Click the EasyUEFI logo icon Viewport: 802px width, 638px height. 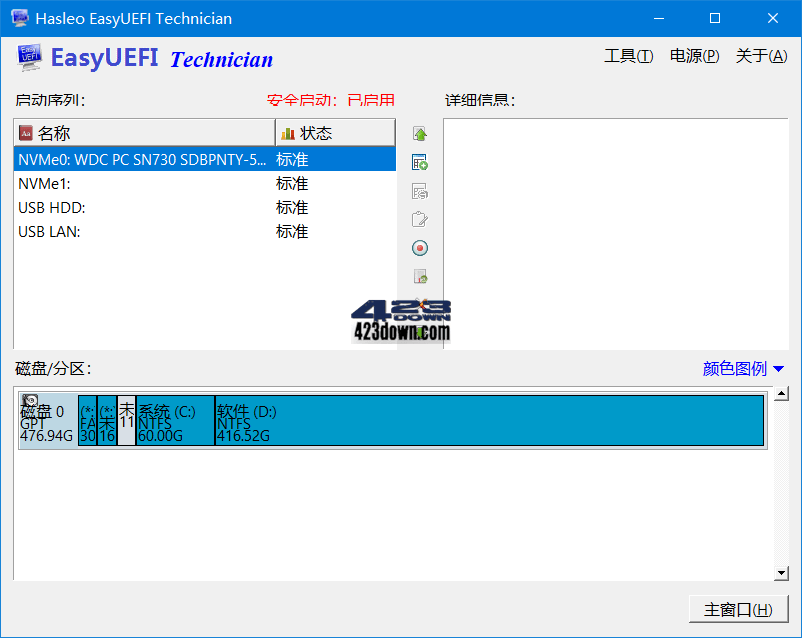point(30,57)
